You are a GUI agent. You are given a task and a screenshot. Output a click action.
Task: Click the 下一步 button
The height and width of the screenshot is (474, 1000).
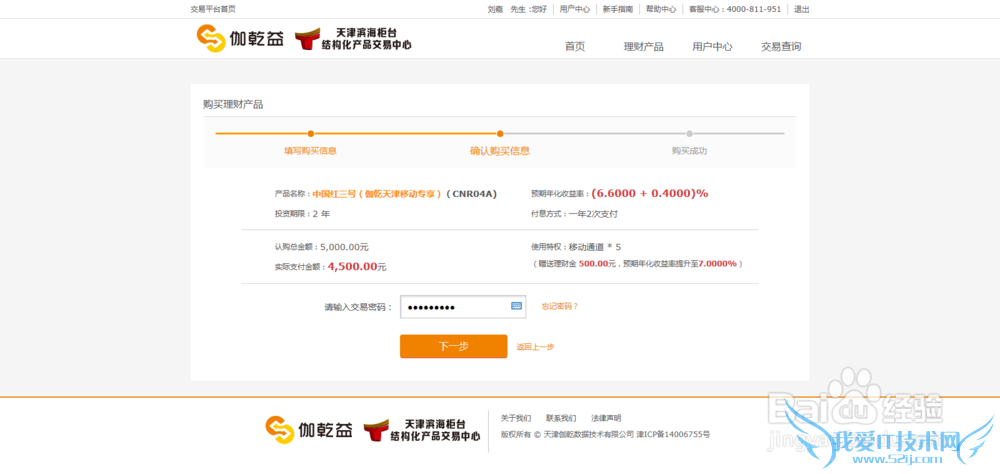click(x=453, y=346)
